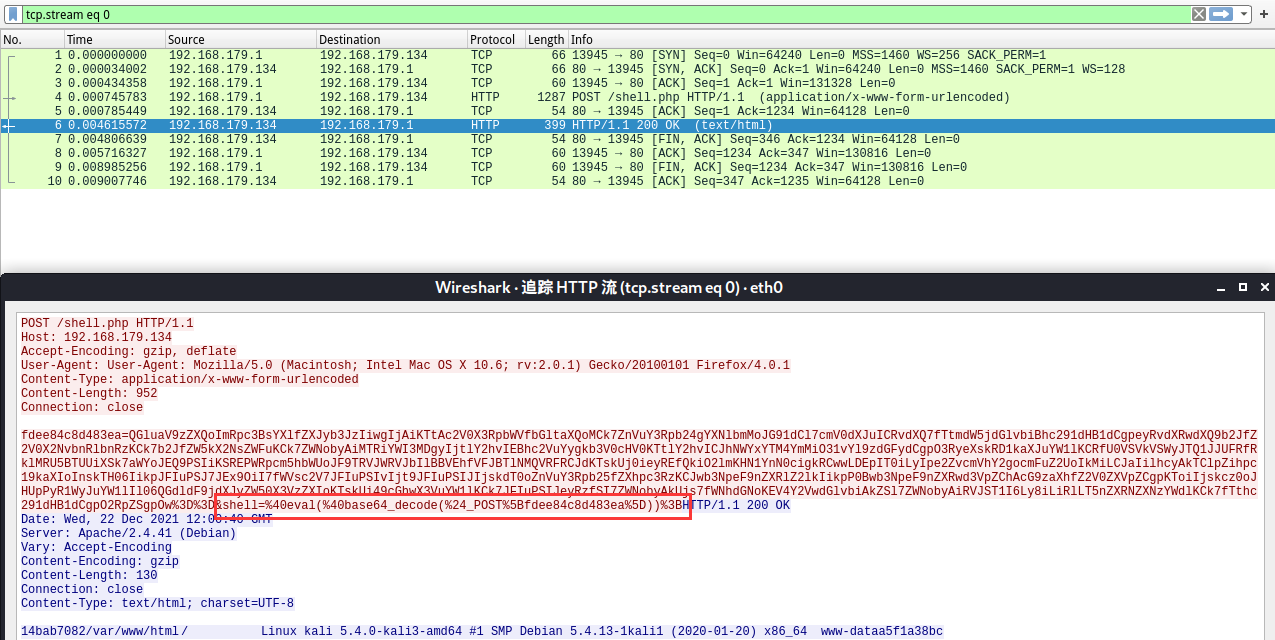The height and width of the screenshot is (640, 1275).
Task: Open the recent filters dropdown arrow
Action: [1244, 14]
